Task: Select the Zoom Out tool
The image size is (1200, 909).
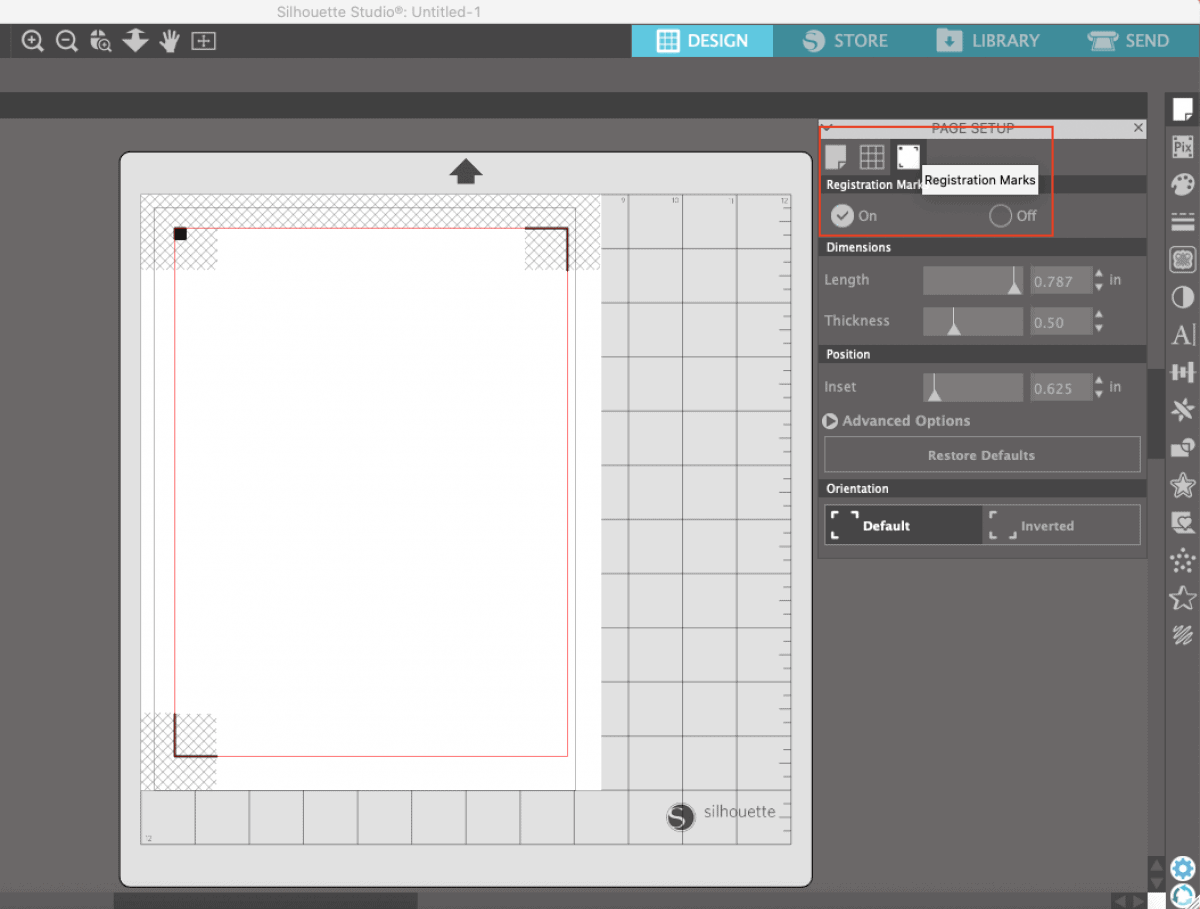Action: (x=66, y=41)
